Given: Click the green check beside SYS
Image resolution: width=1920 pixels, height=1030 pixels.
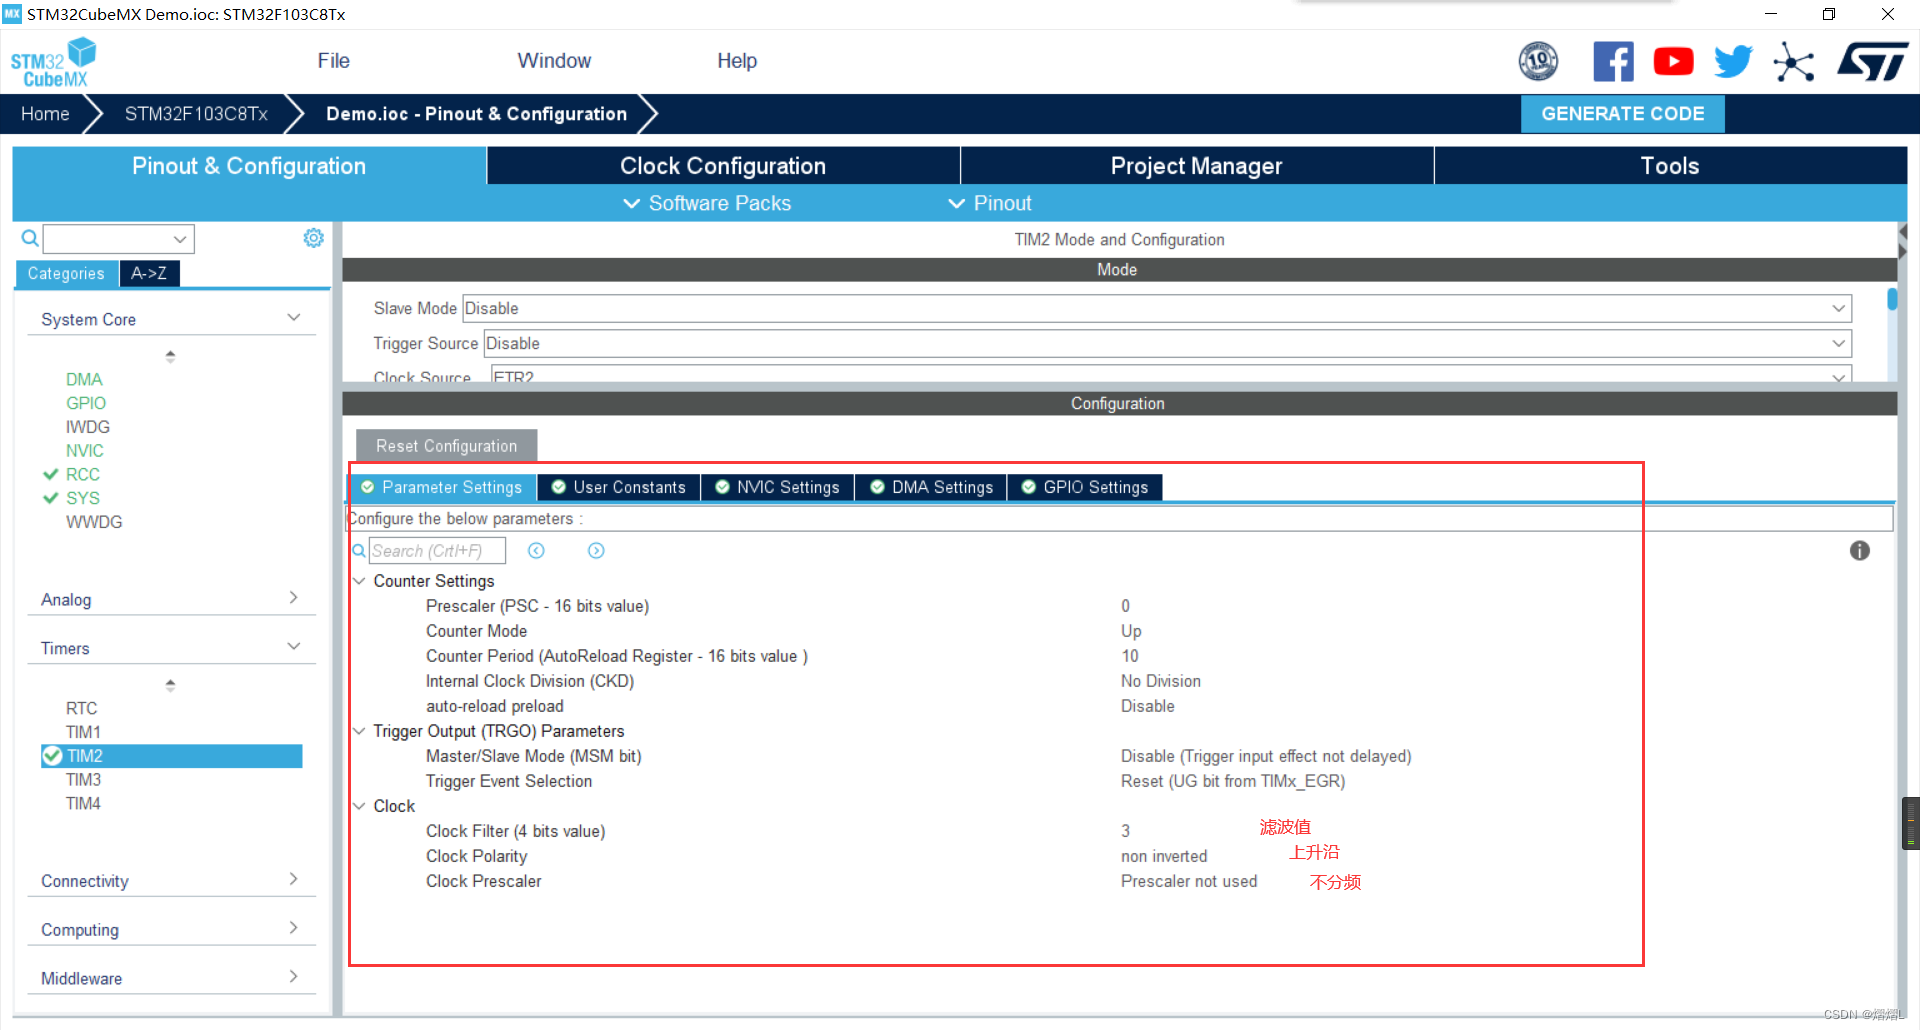Looking at the screenshot, I should click(x=50, y=498).
